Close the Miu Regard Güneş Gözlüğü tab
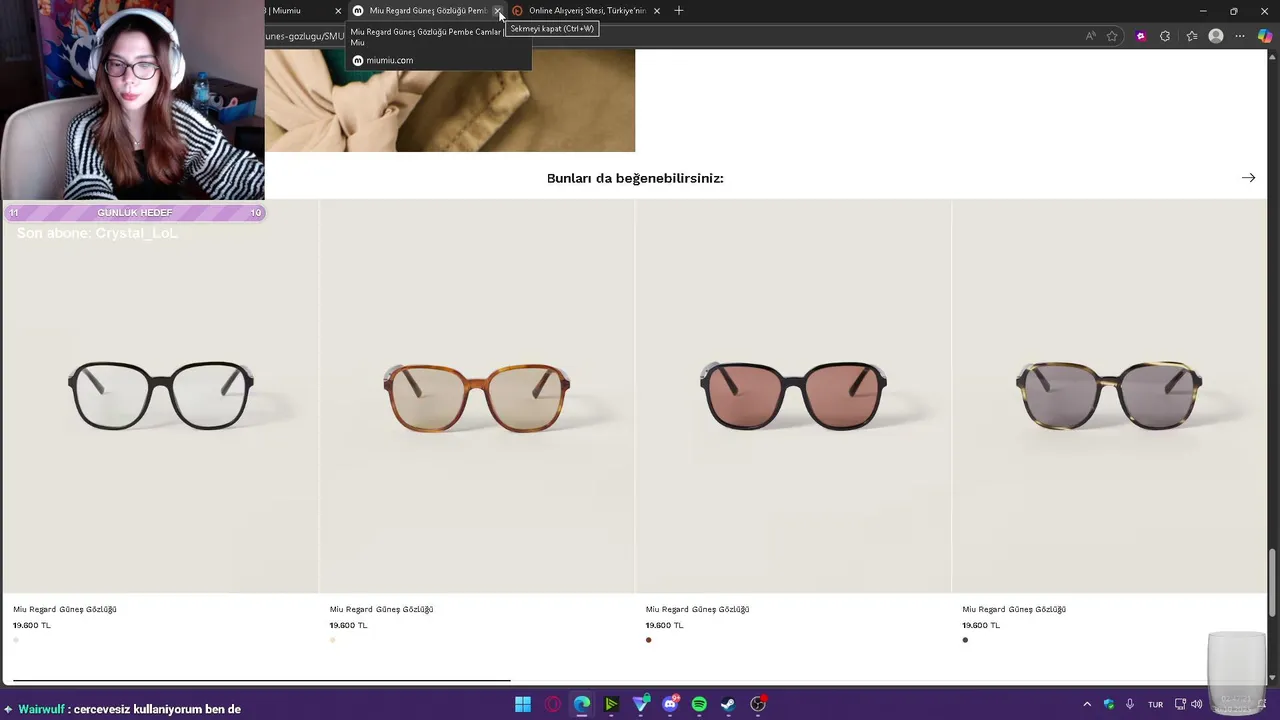Viewport: 1280px width, 720px height. click(x=497, y=11)
